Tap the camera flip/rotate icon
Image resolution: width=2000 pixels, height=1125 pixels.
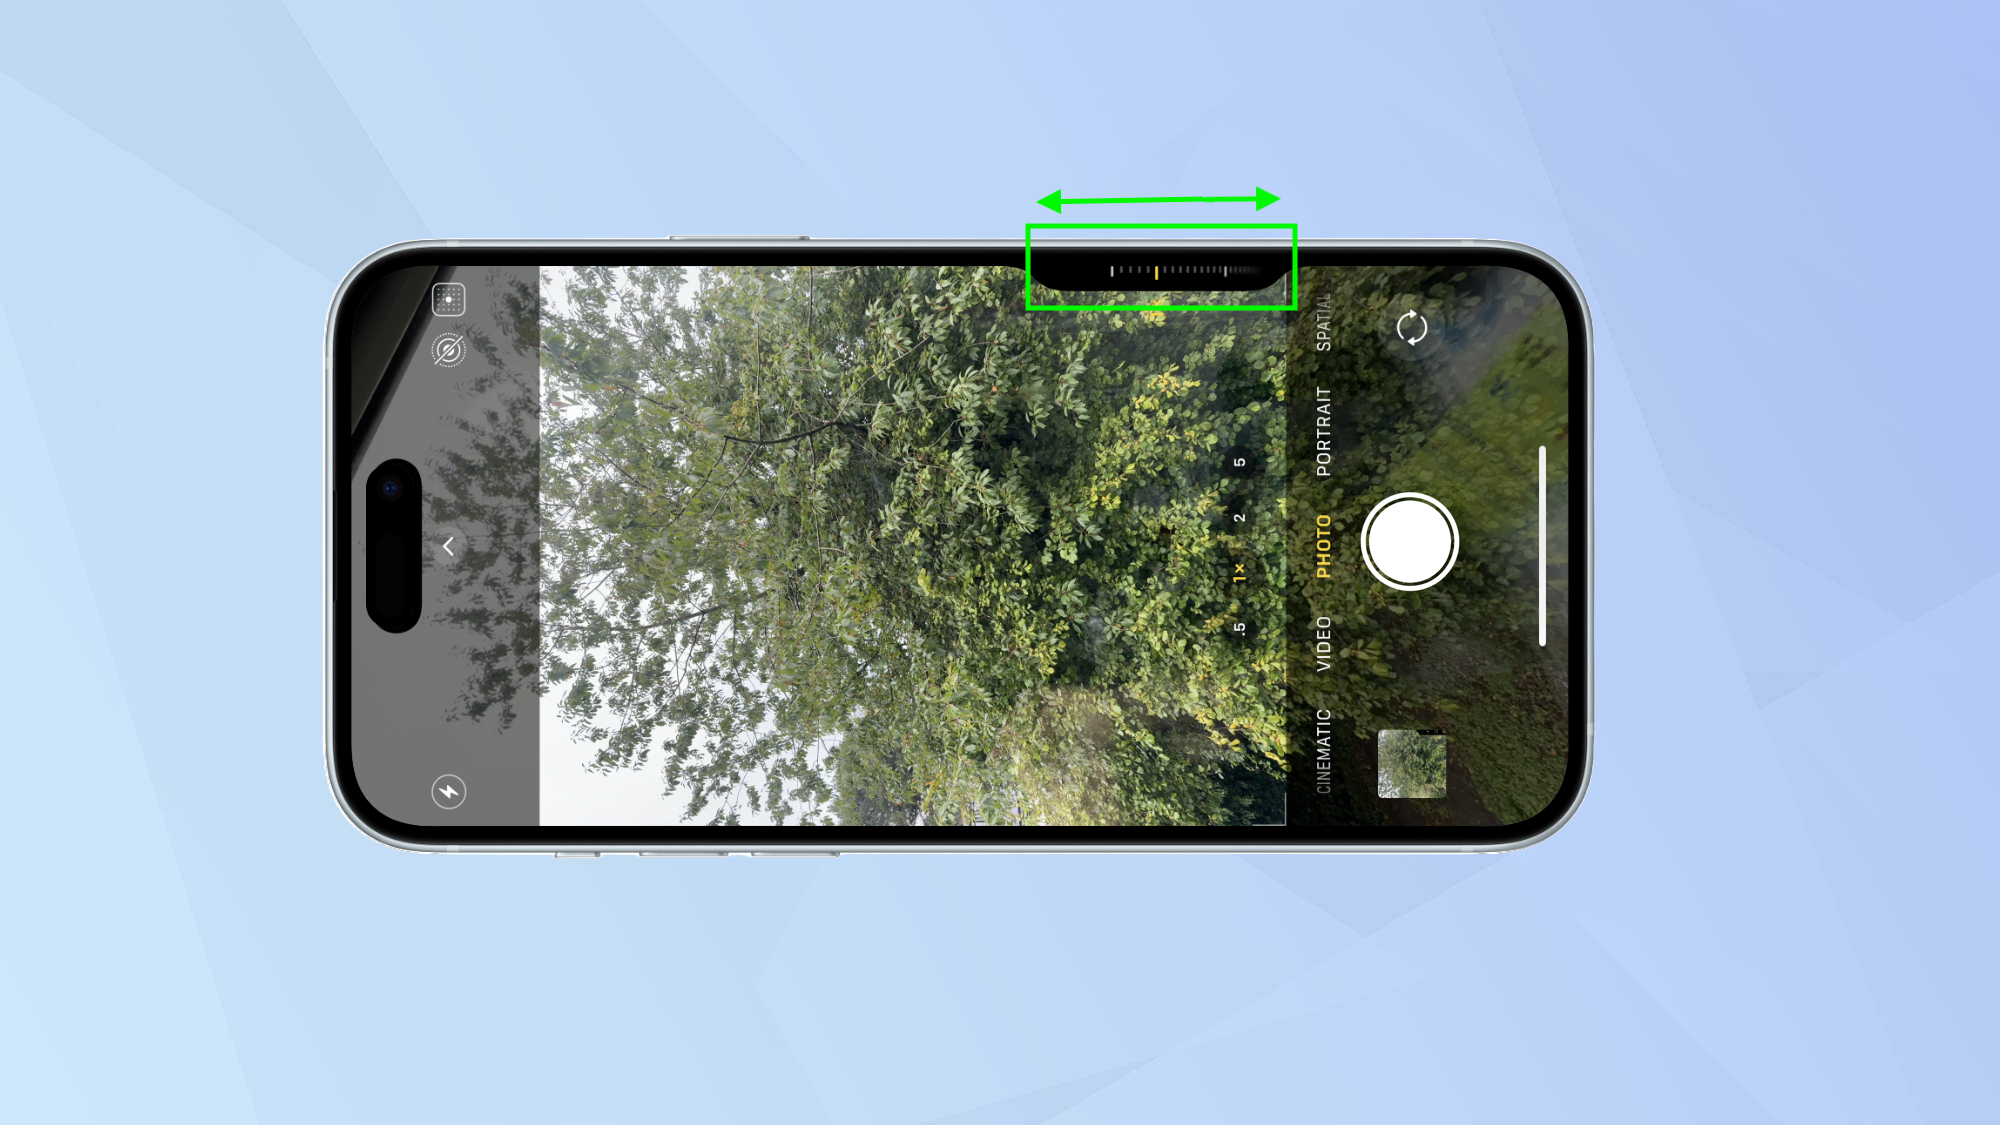(x=1411, y=327)
